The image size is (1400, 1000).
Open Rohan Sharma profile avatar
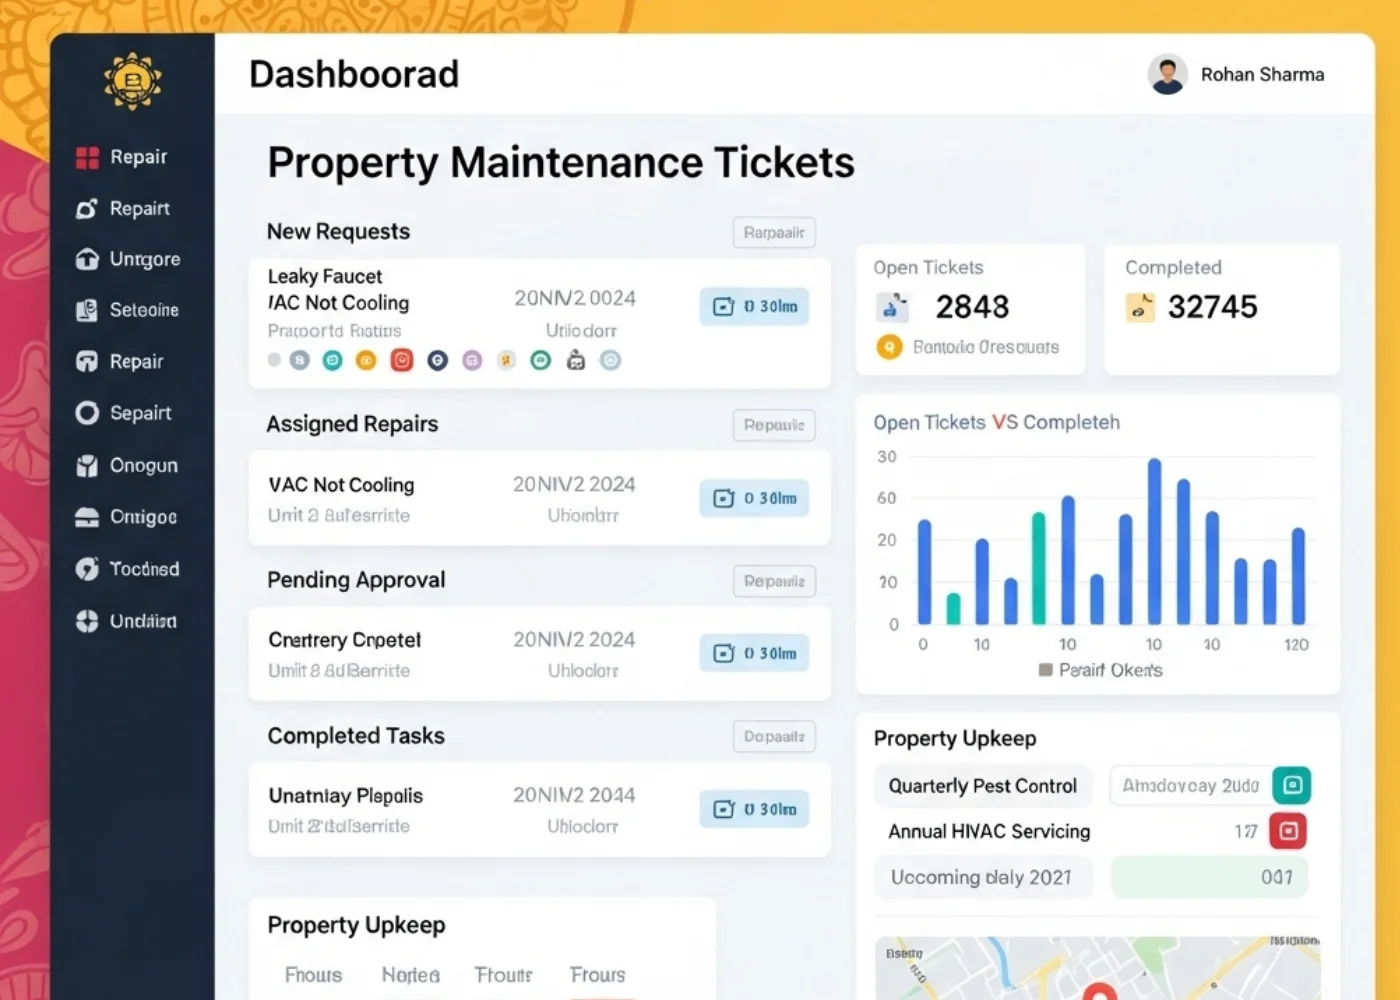pos(1167,75)
